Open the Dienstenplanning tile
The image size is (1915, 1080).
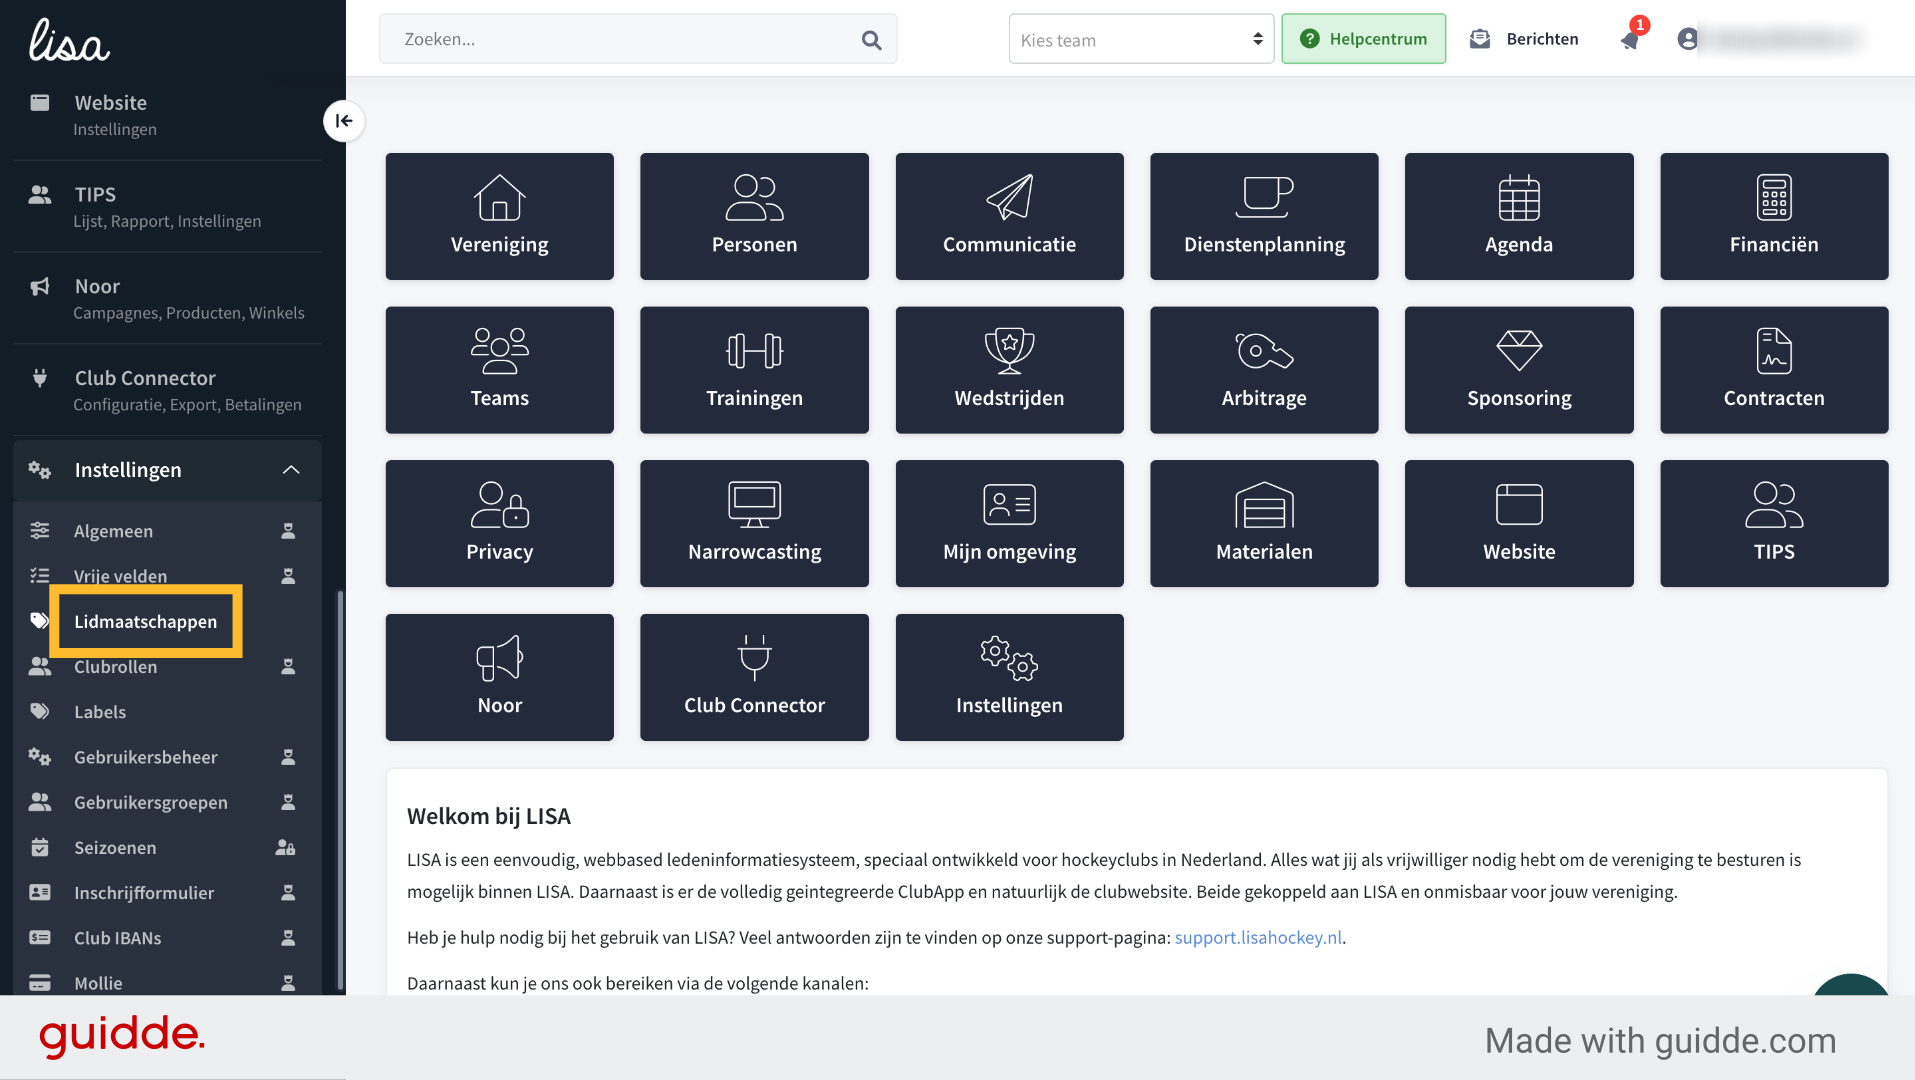1264,216
